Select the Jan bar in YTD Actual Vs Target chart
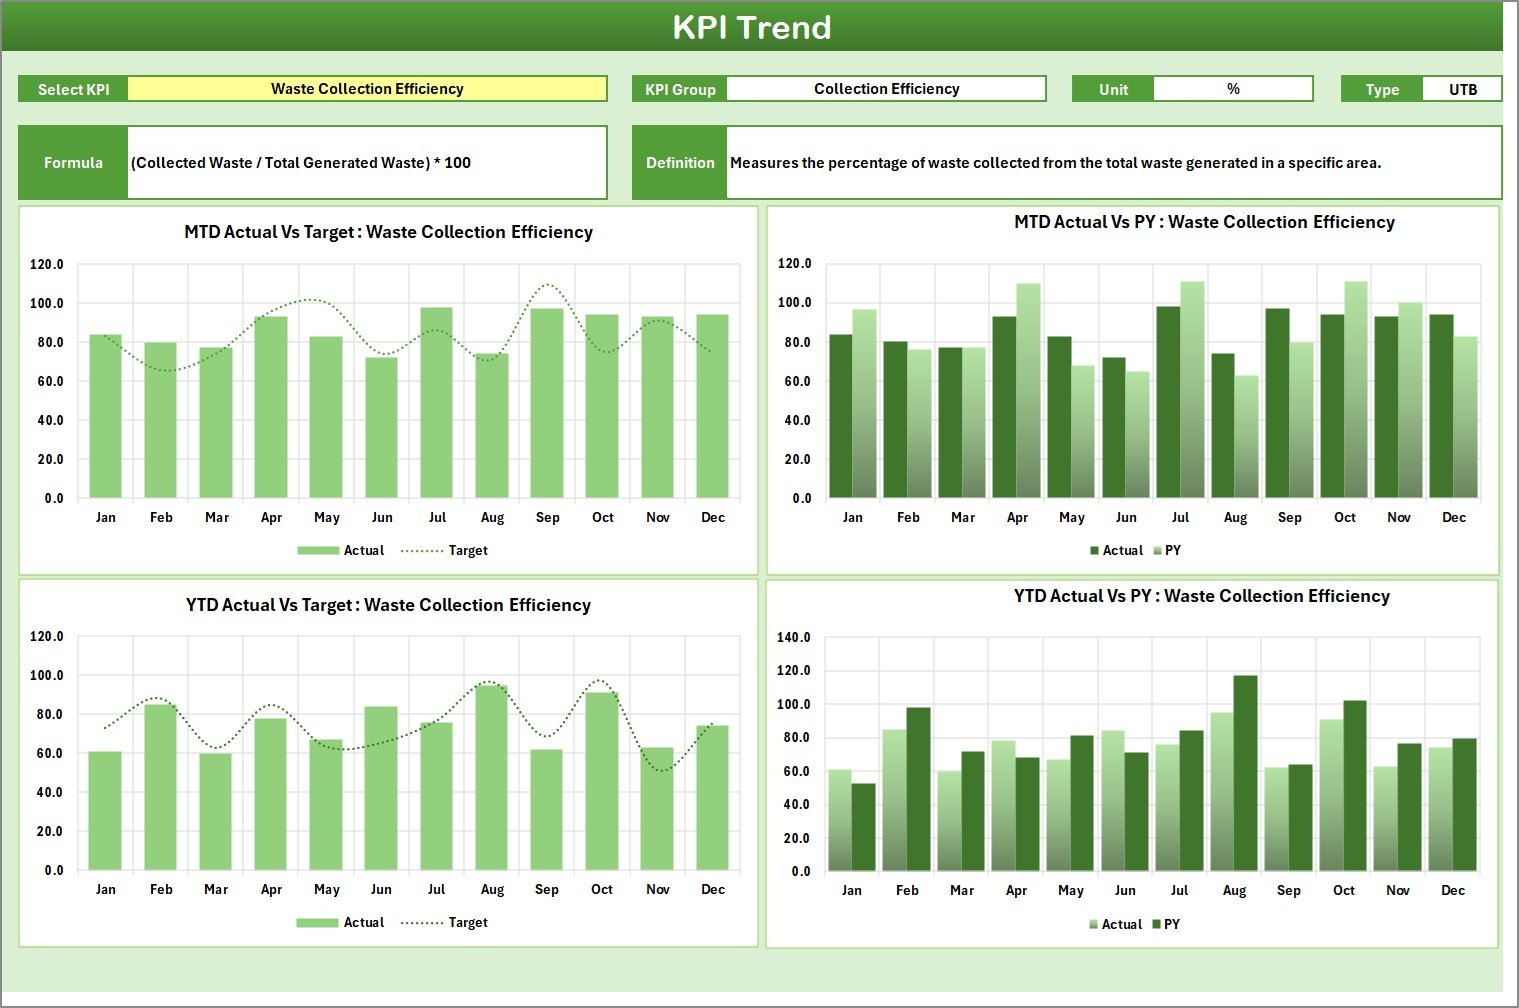 click(x=106, y=810)
